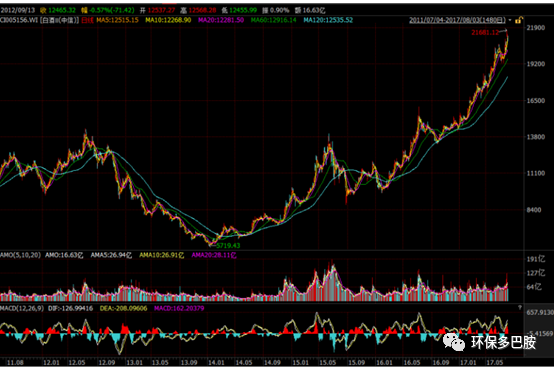Click the MACD panel question mark icon

(x=520, y=308)
